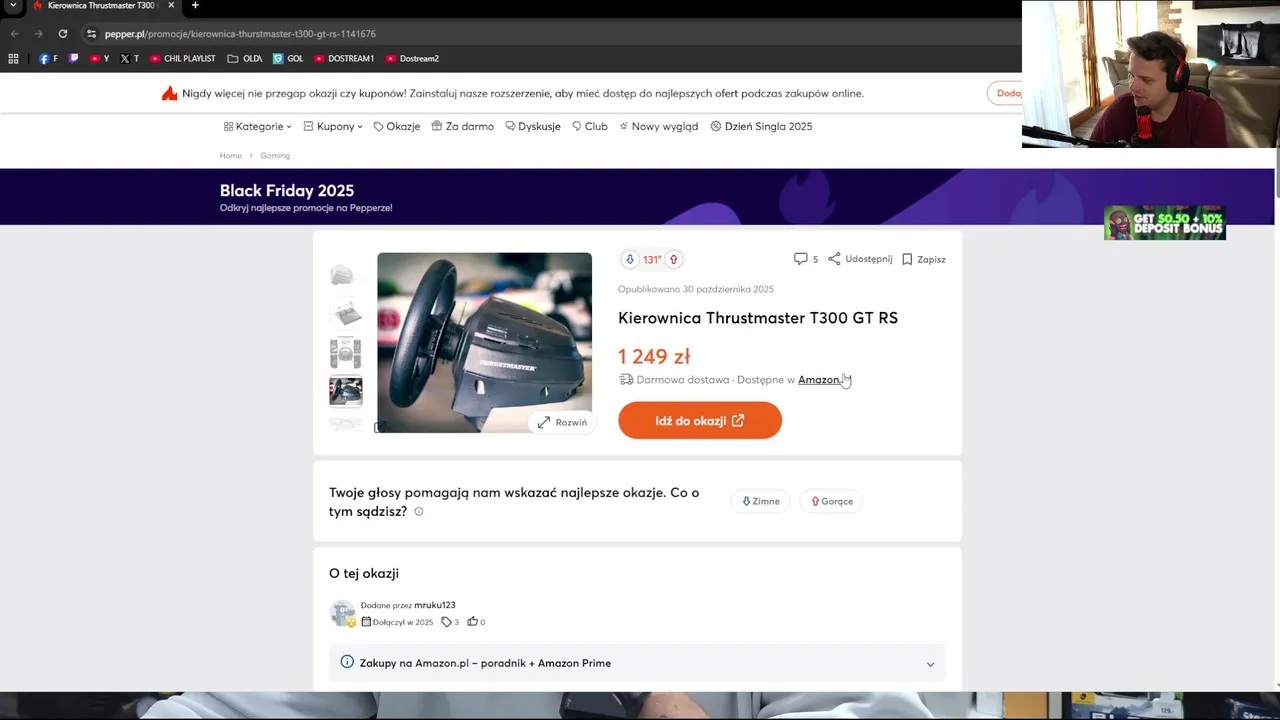Open the Nowy wygląd menu item

coord(659,127)
